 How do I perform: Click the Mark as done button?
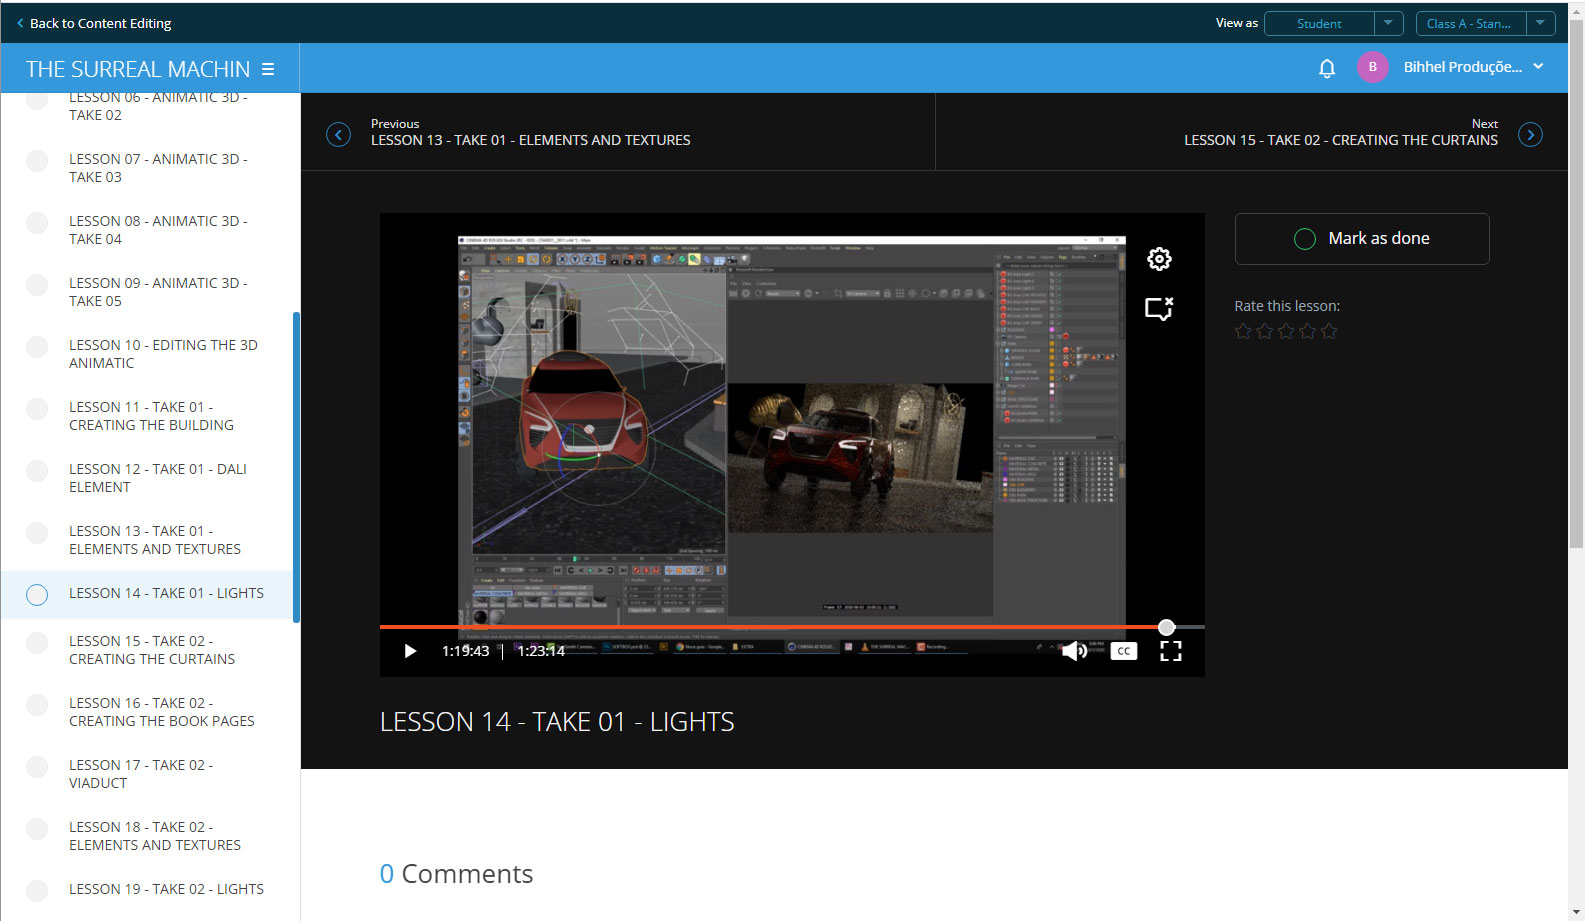tap(1362, 239)
